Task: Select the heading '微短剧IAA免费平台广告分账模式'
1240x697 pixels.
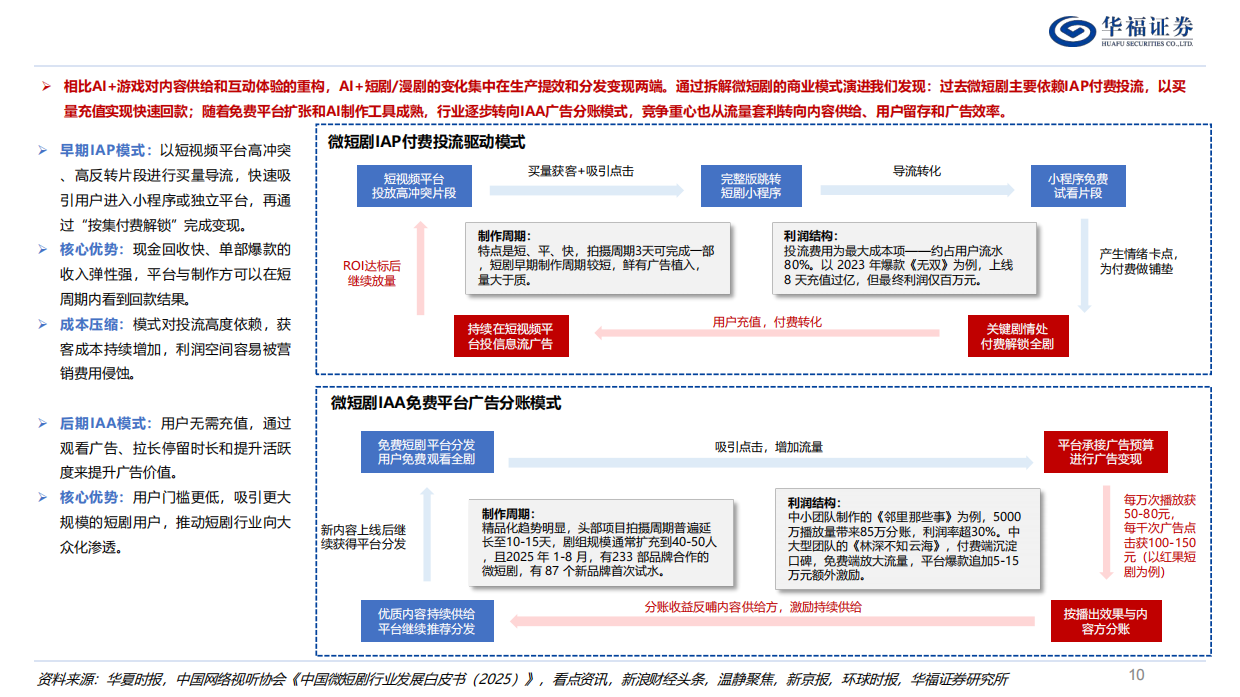Action: tap(445, 403)
